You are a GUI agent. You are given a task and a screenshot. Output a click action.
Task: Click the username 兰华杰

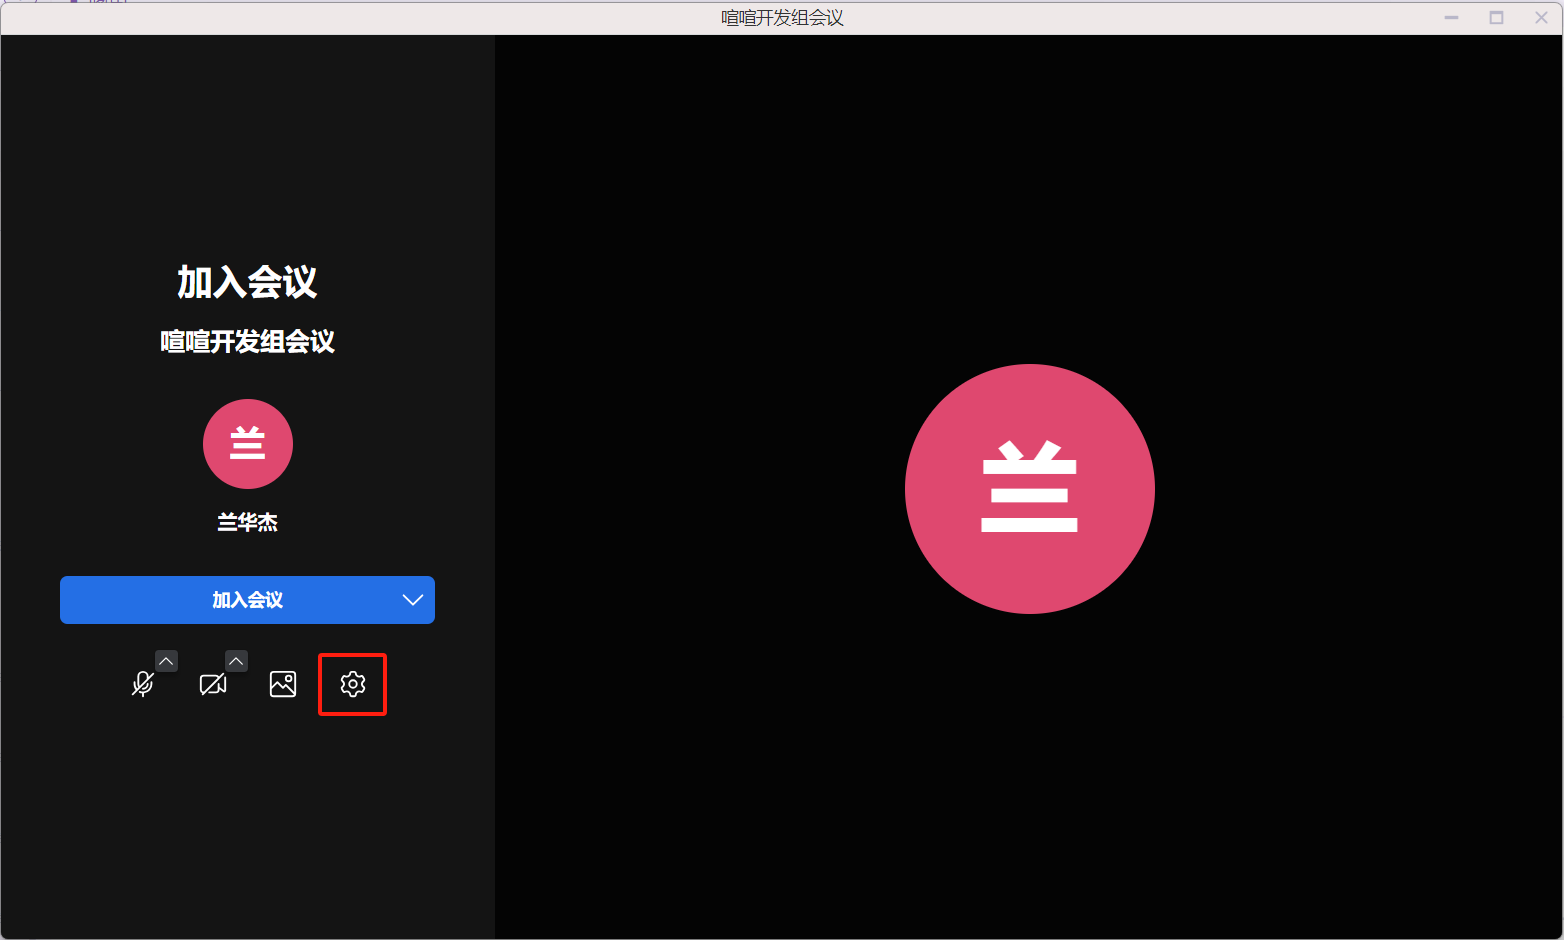[x=248, y=522]
